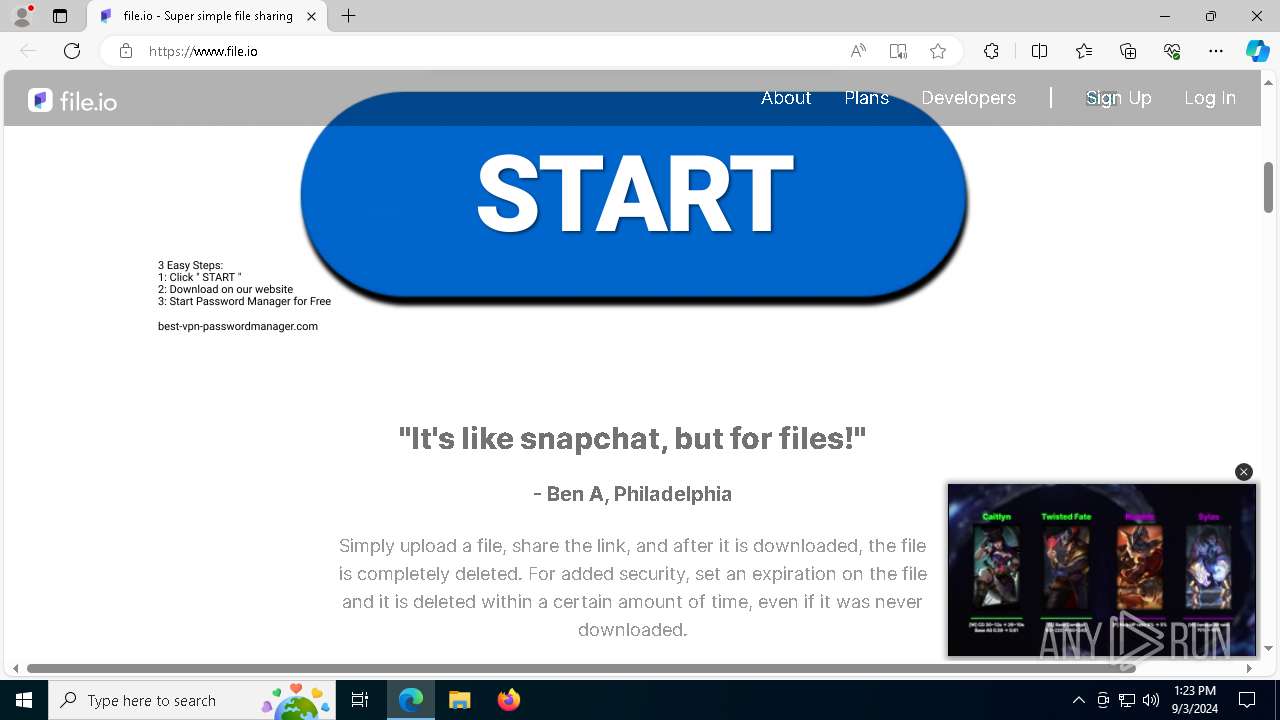Viewport: 1280px width, 720px height.
Task: Open the Plans page
Action: [x=867, y=98]
